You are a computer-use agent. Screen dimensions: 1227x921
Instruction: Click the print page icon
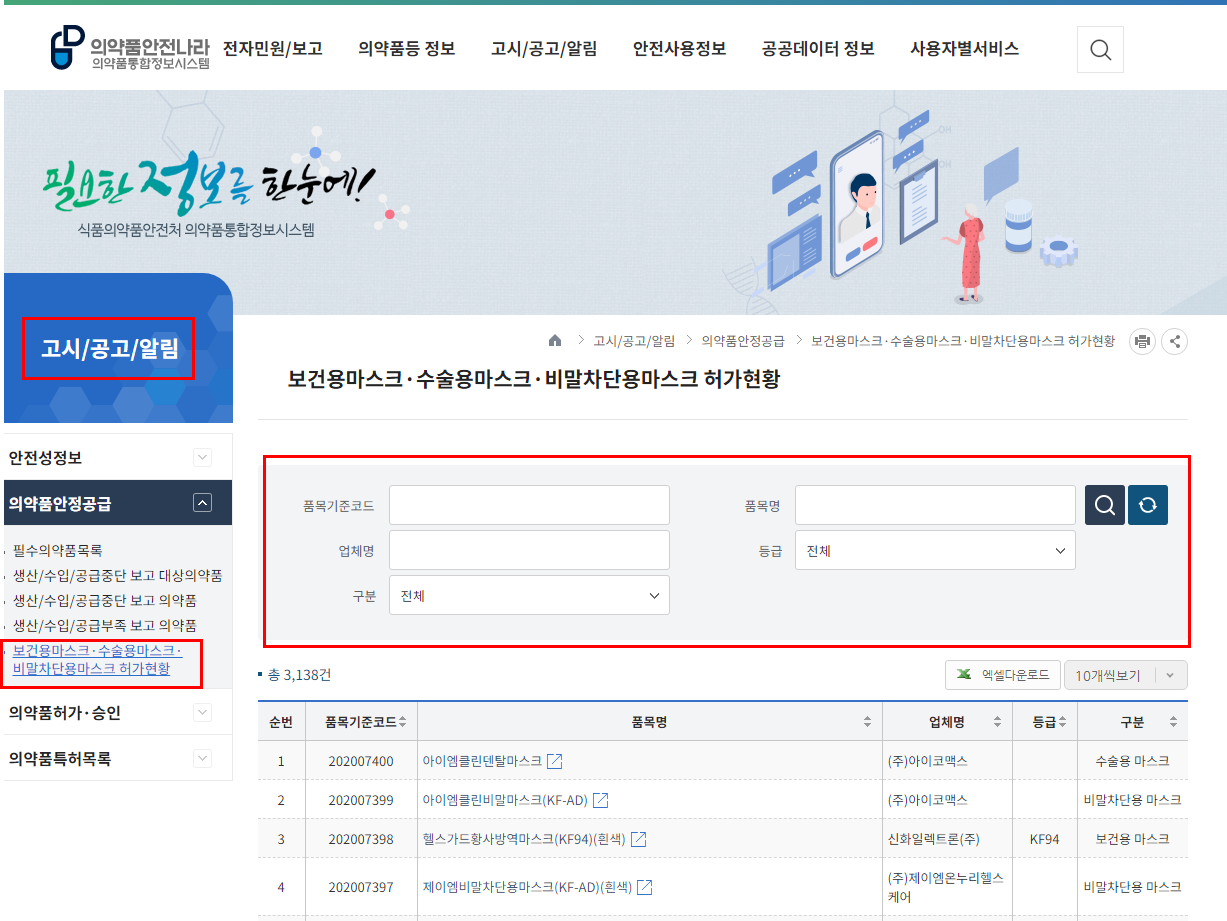tap(1142, 341)
